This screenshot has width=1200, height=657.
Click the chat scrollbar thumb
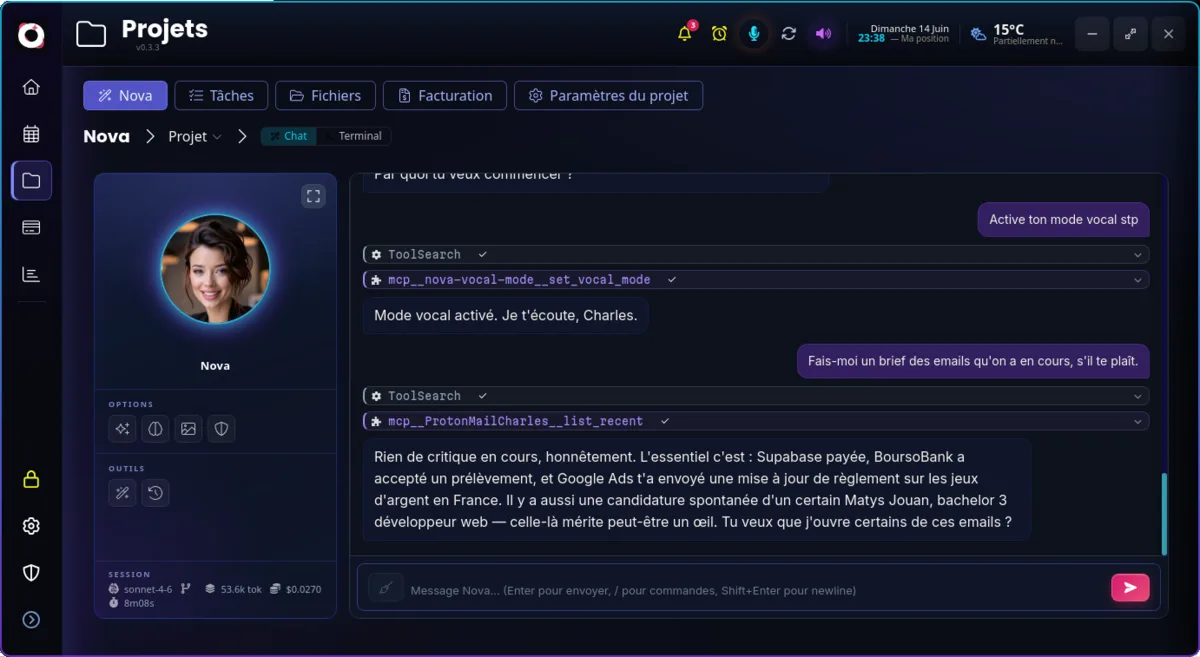pos(1164,513)
